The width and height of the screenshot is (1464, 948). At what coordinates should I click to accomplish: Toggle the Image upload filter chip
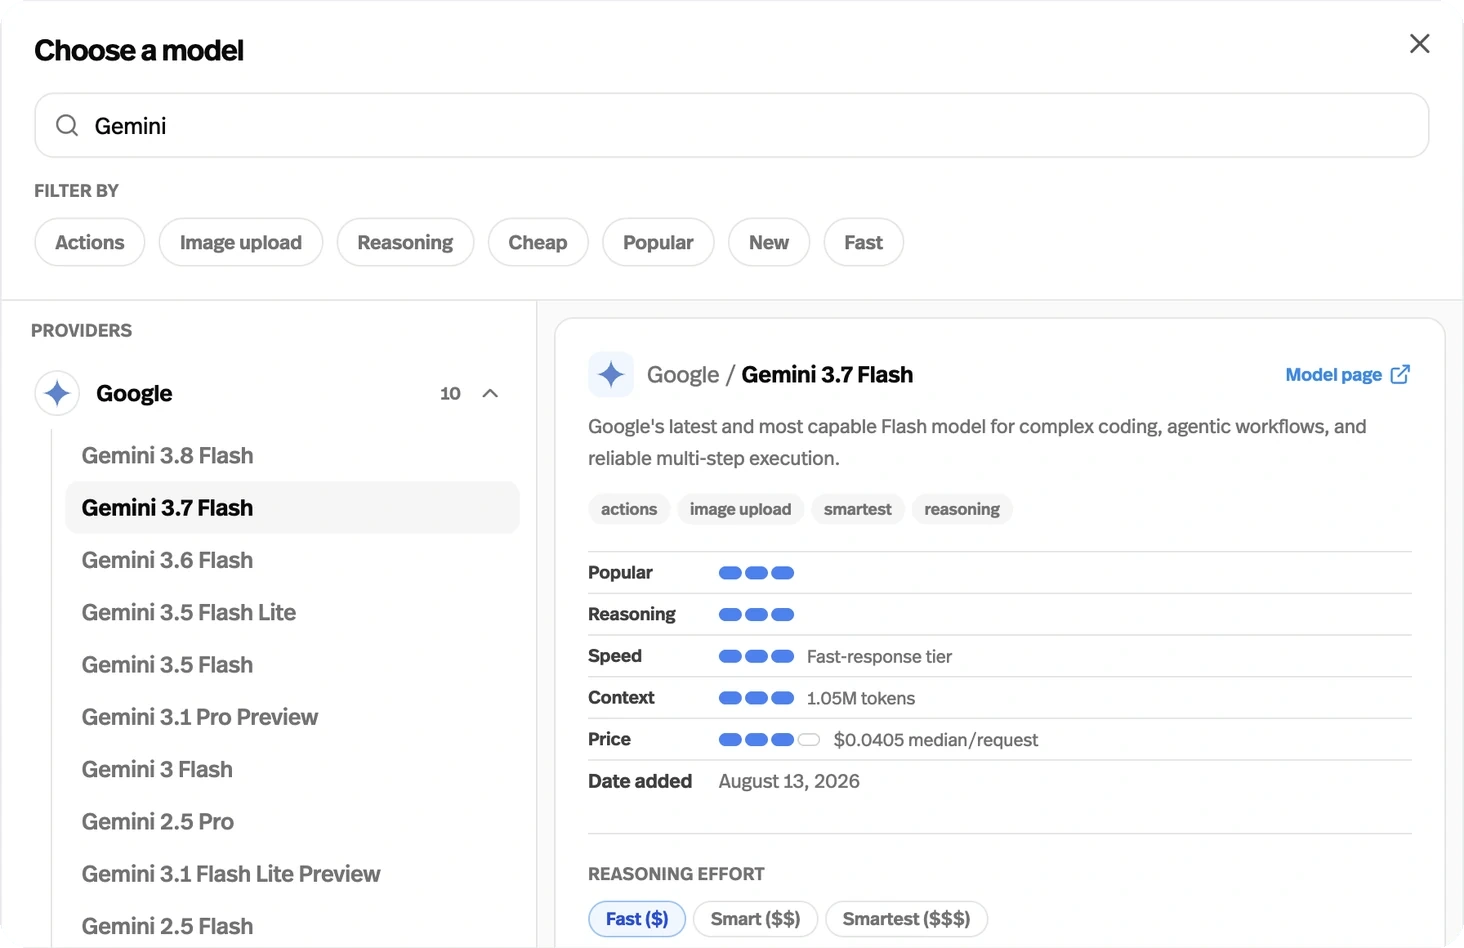click(241, 242)
